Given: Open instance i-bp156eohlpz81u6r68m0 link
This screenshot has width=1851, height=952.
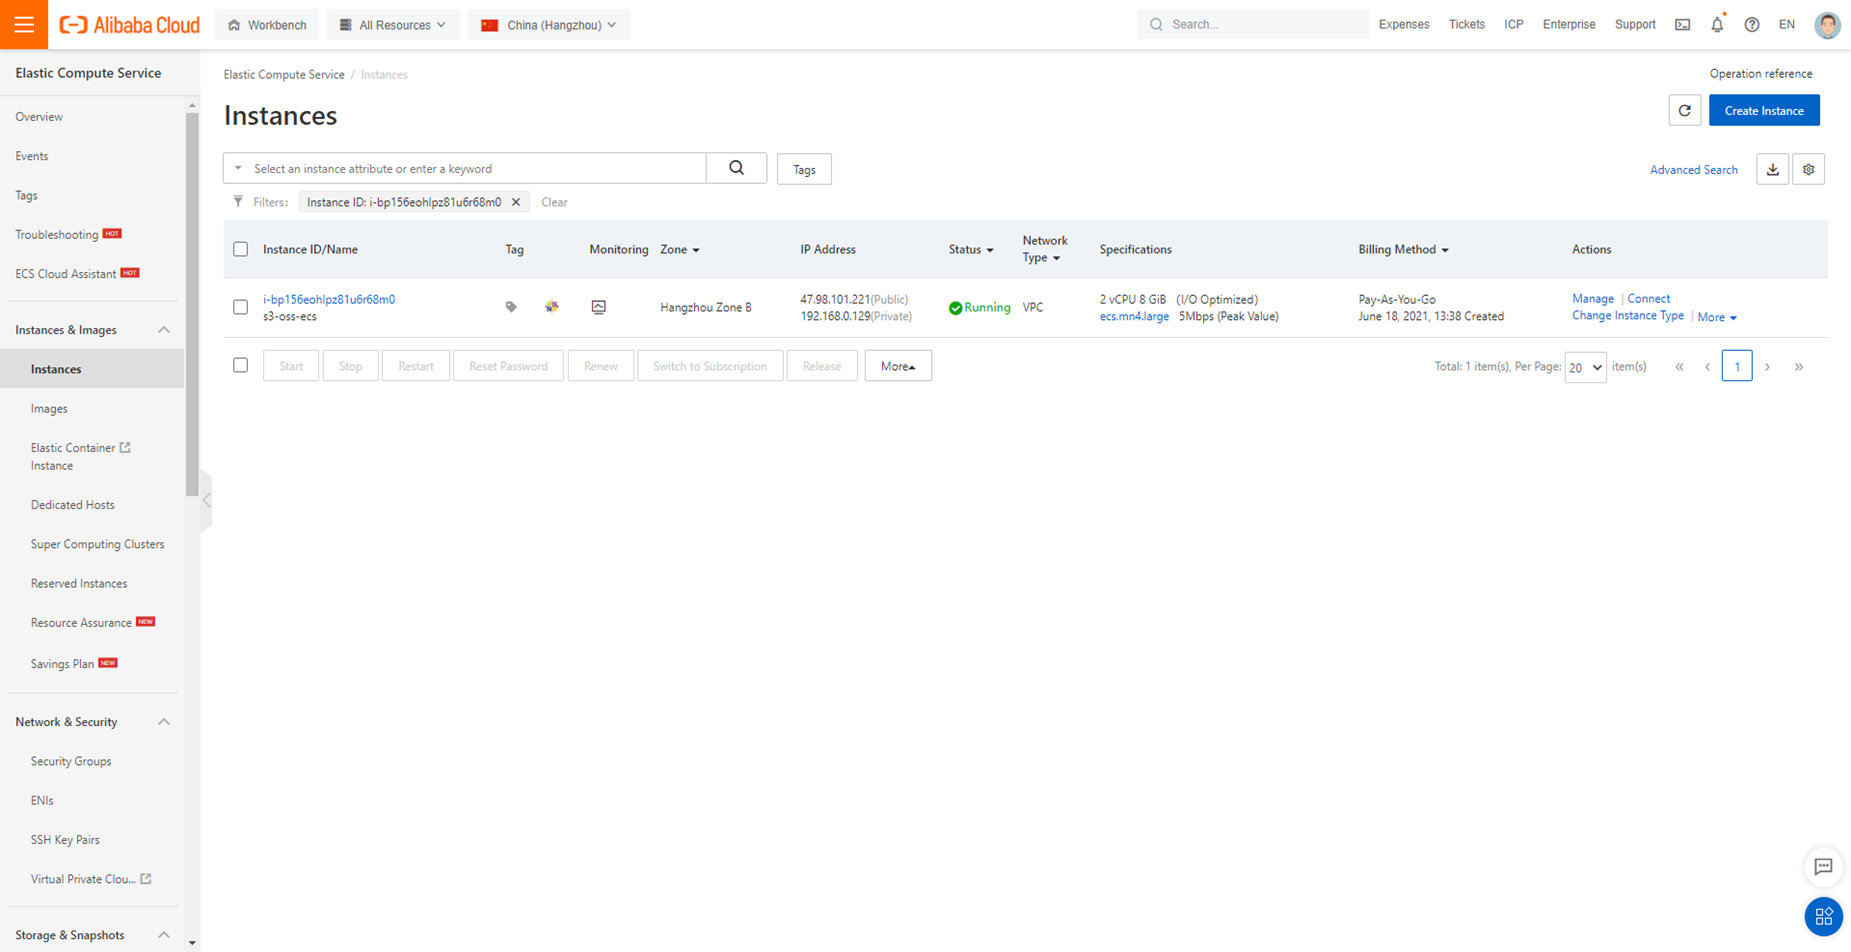Looking at the screenshot, I should [329, 299].
